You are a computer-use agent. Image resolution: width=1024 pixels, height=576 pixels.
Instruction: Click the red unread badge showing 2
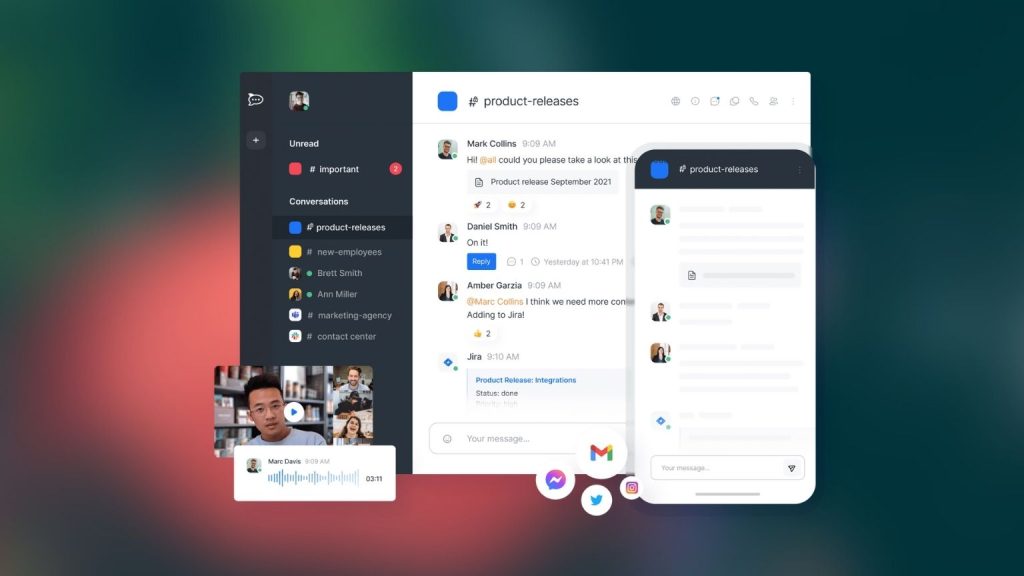click(x=395, y=169)
